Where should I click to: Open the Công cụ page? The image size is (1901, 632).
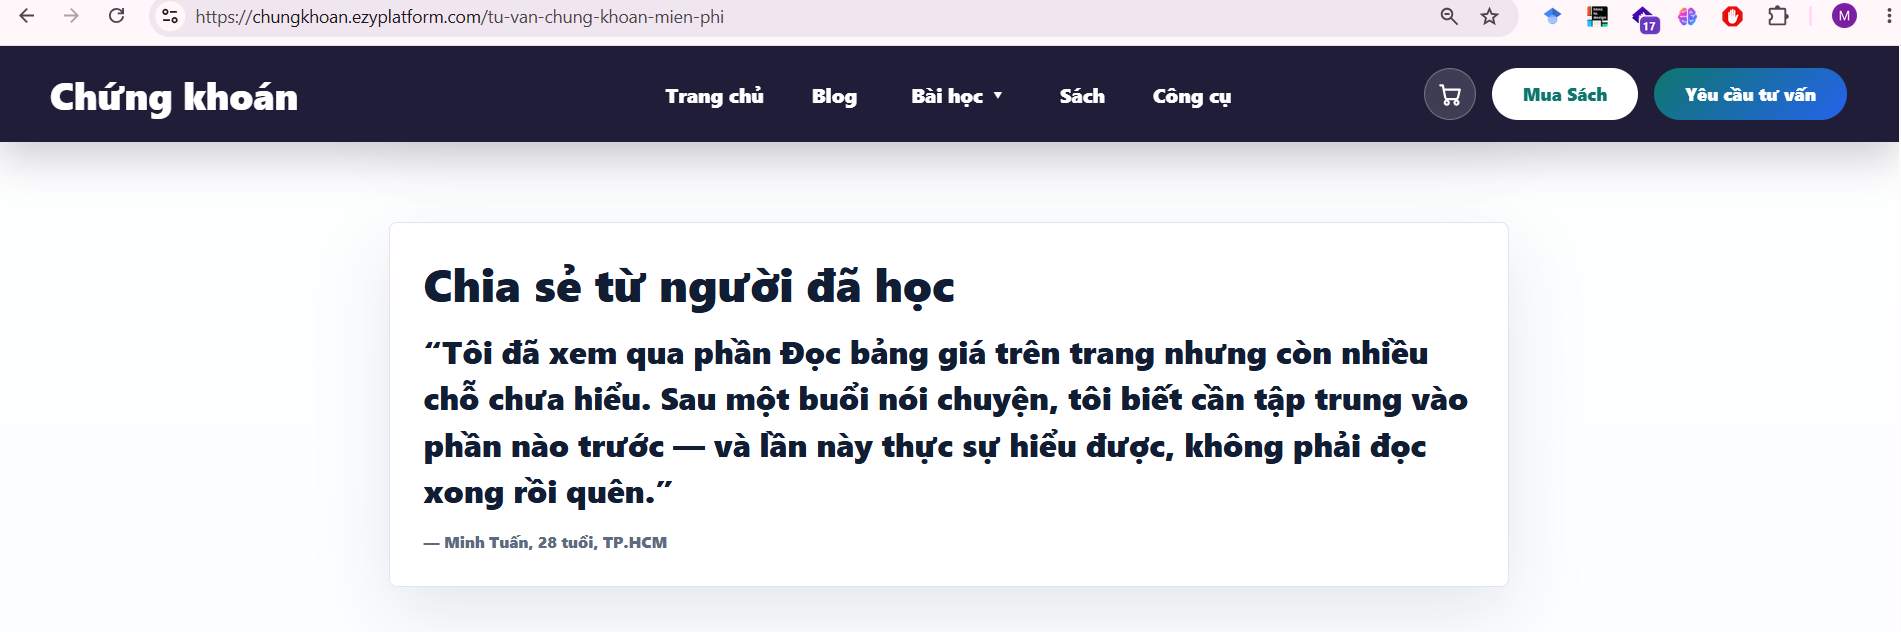(x=1192, y=96)
